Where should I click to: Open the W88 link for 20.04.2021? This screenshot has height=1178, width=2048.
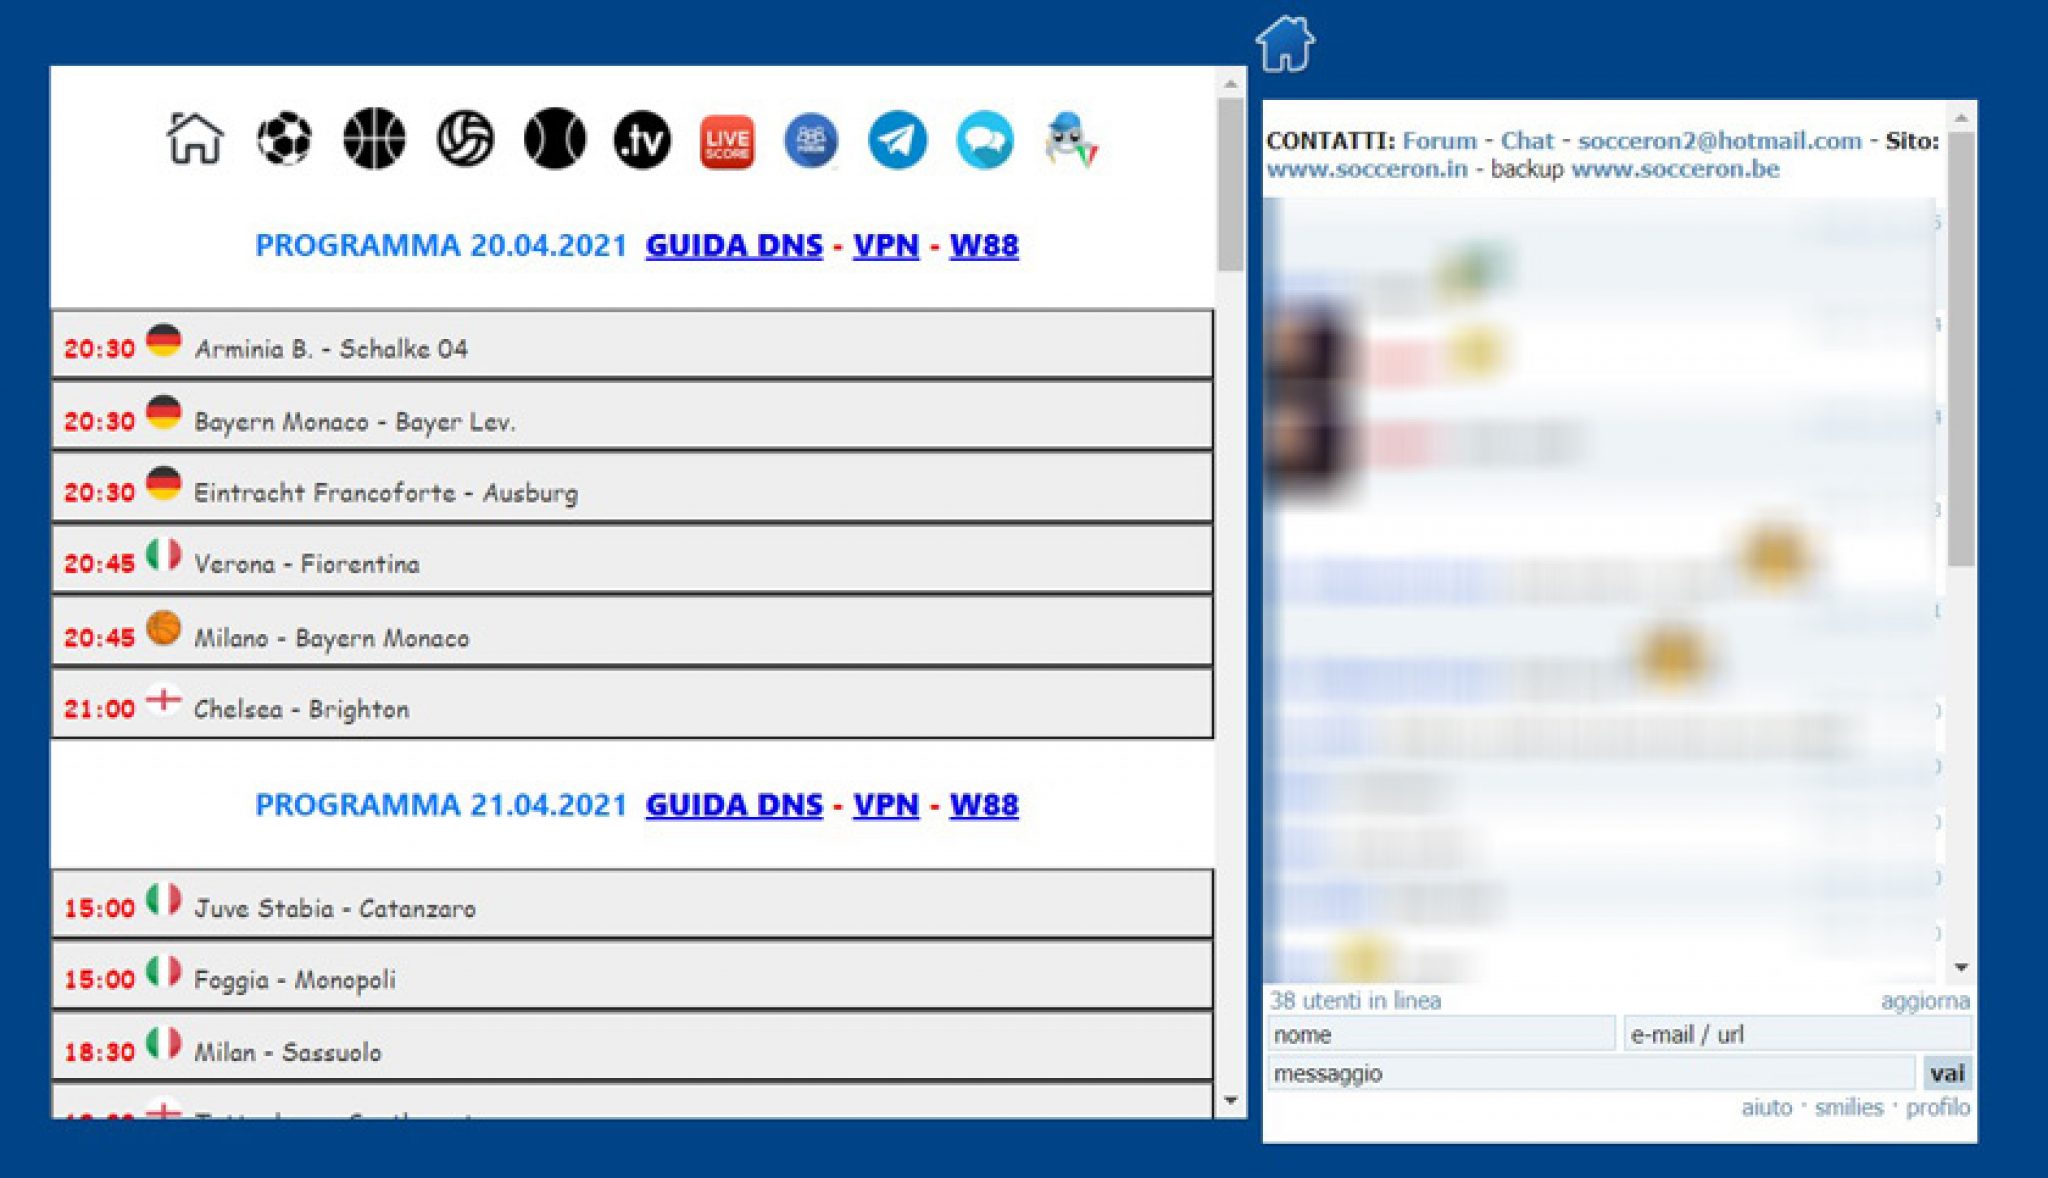984,245
